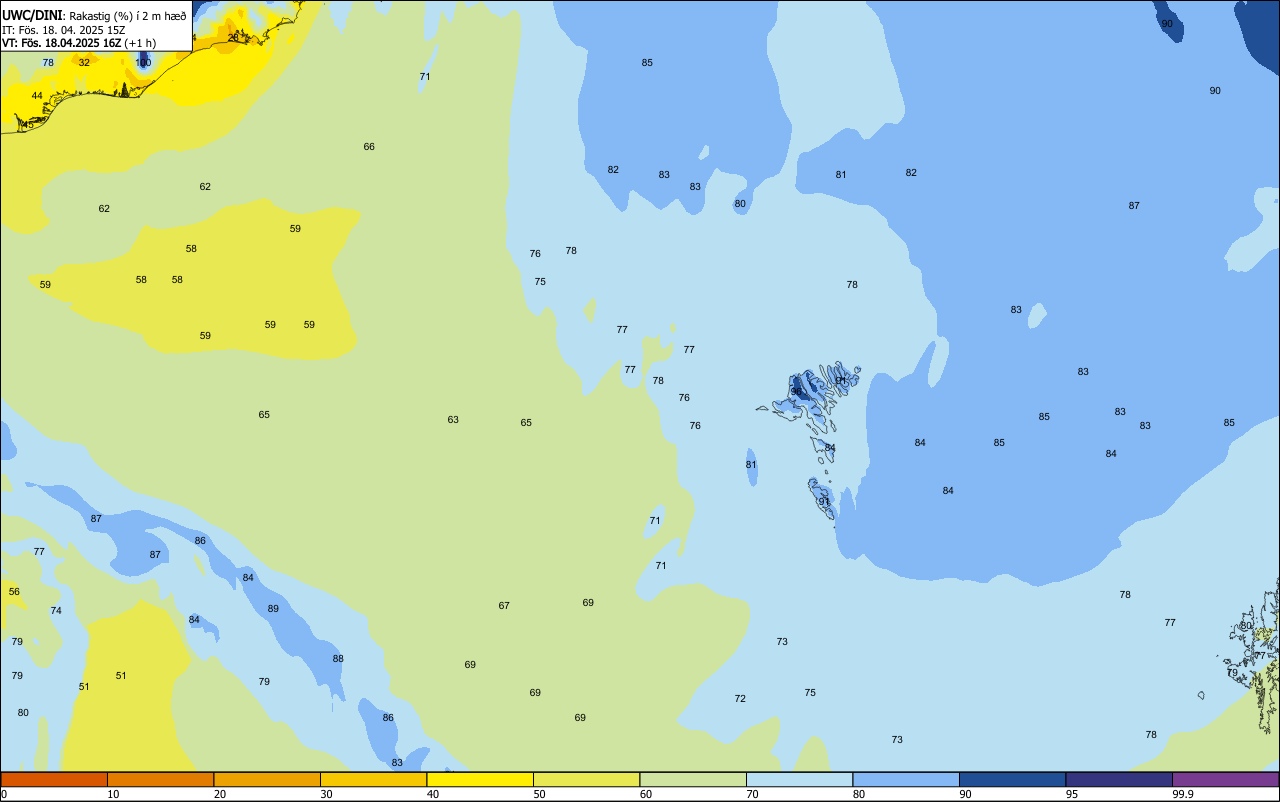Click the humidity value '88' on the map
1280x802 pixels.
338,659
